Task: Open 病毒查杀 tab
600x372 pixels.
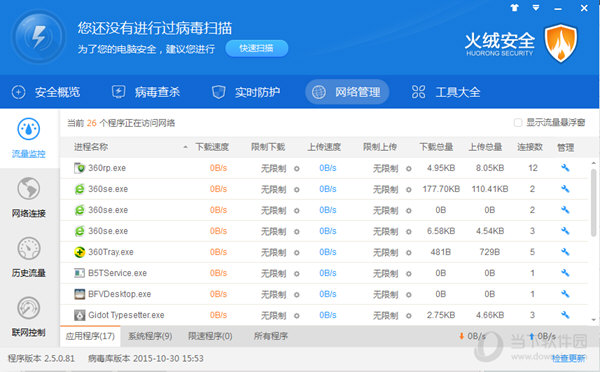Action: (146, 92)
